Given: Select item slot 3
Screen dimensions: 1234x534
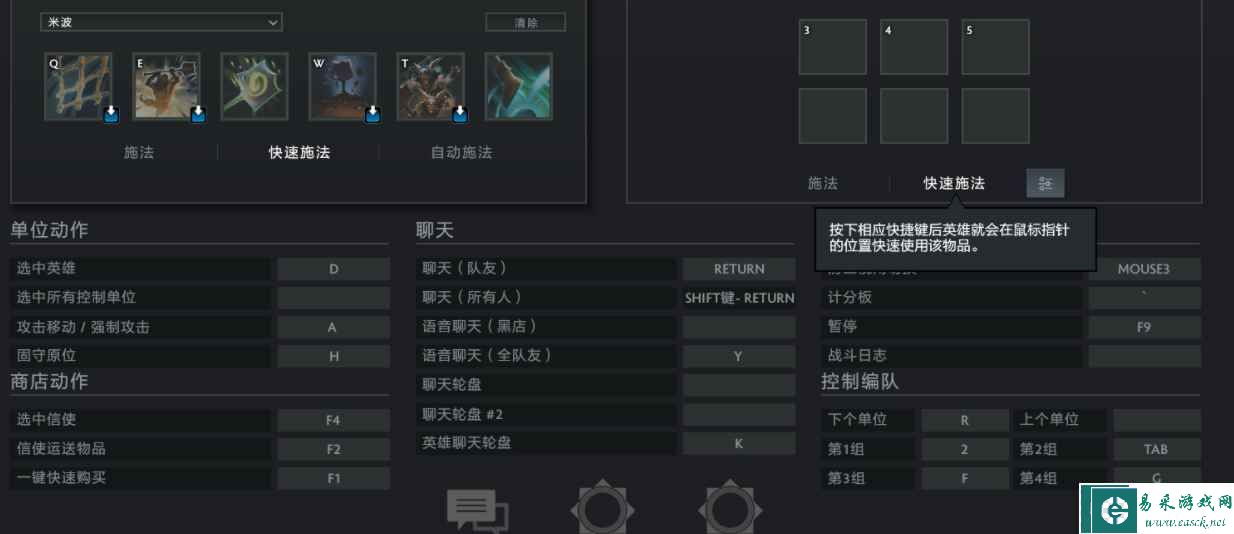Looking at the screenshot, I should click(832, 47).
